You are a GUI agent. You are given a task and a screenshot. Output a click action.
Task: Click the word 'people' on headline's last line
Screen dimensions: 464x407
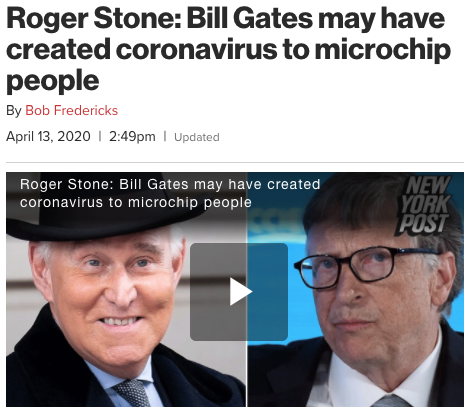(x=53, y=82)
